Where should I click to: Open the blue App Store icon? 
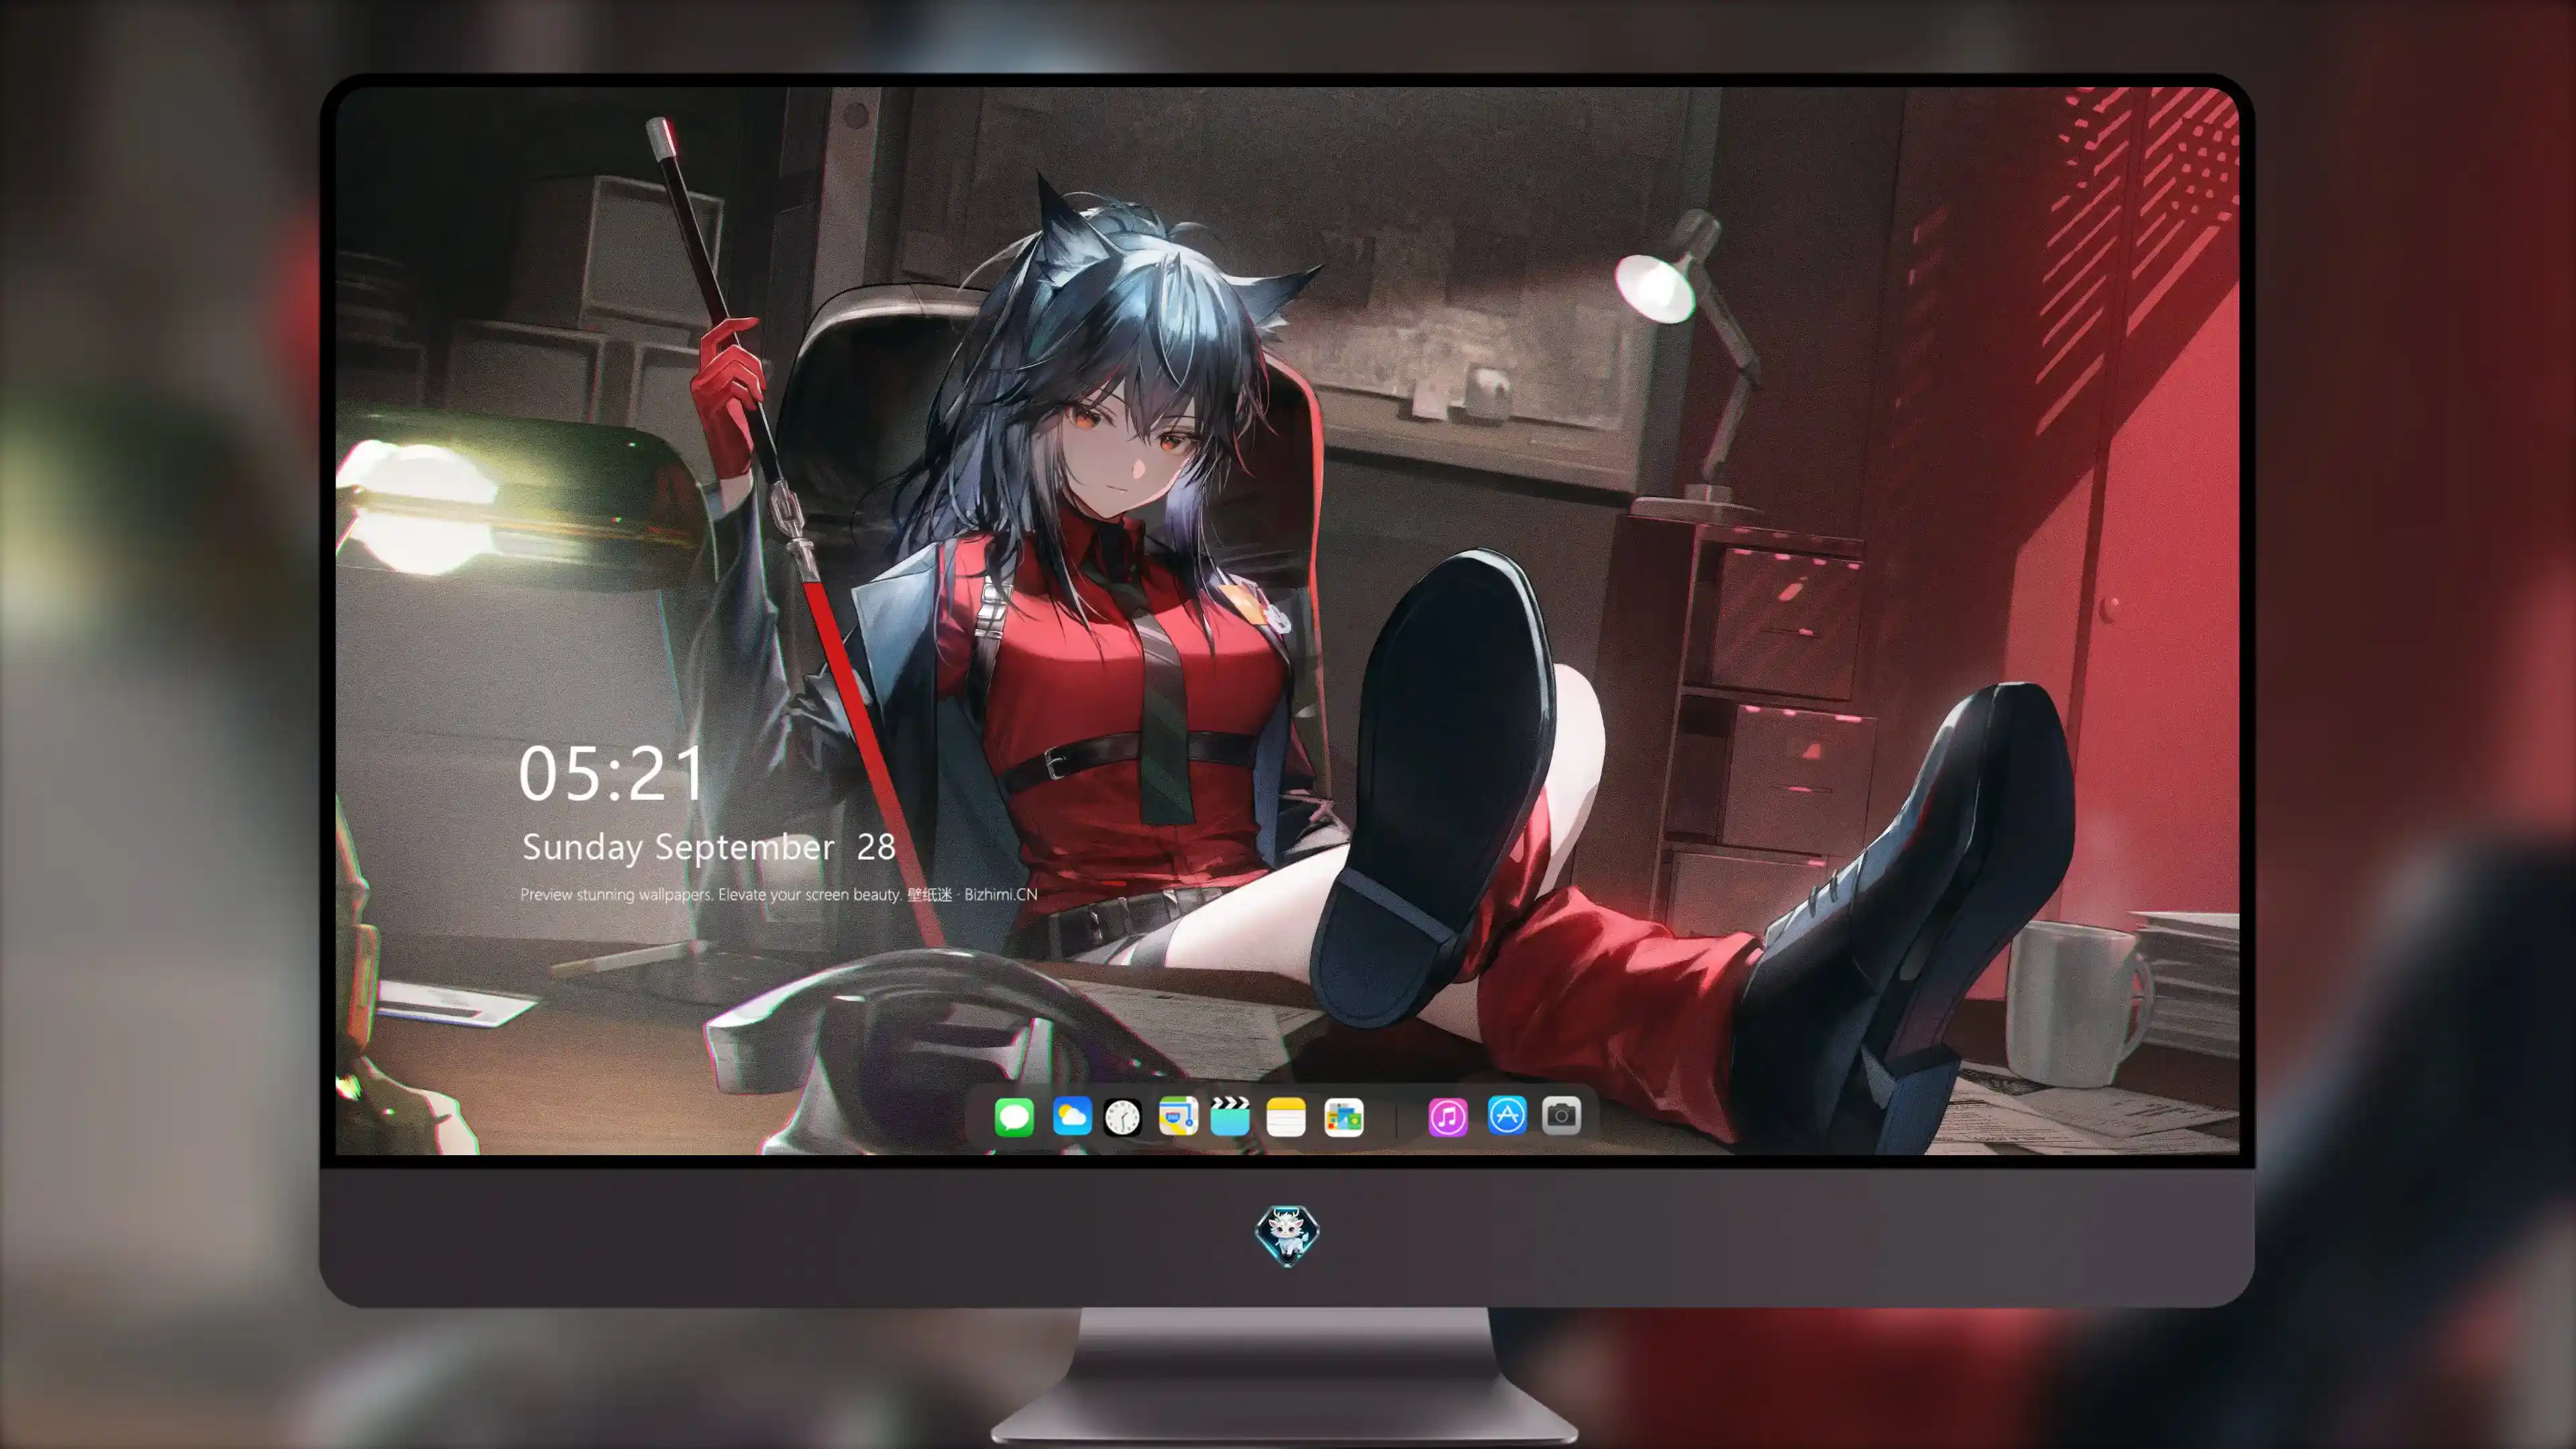point(1507,1115)
